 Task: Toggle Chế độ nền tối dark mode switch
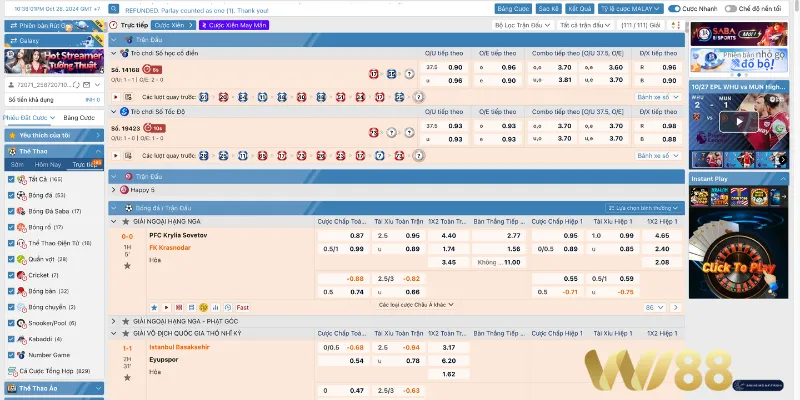click(731, 9)
